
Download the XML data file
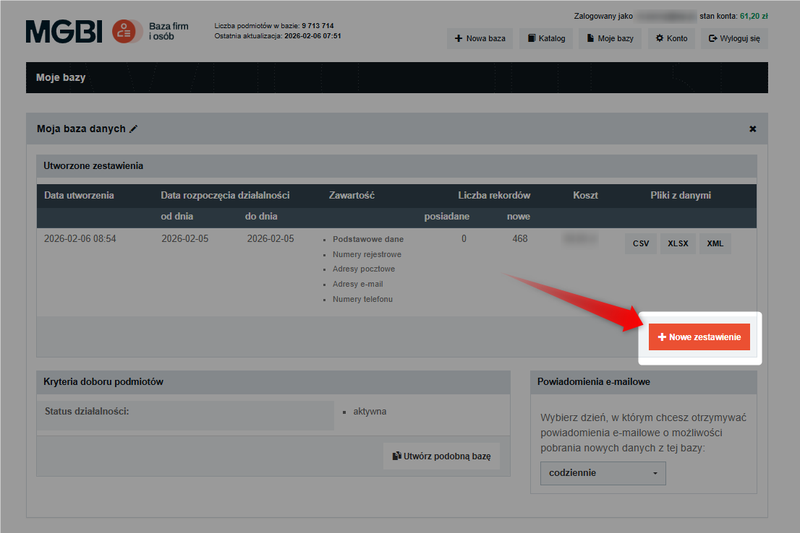(715, 243)
